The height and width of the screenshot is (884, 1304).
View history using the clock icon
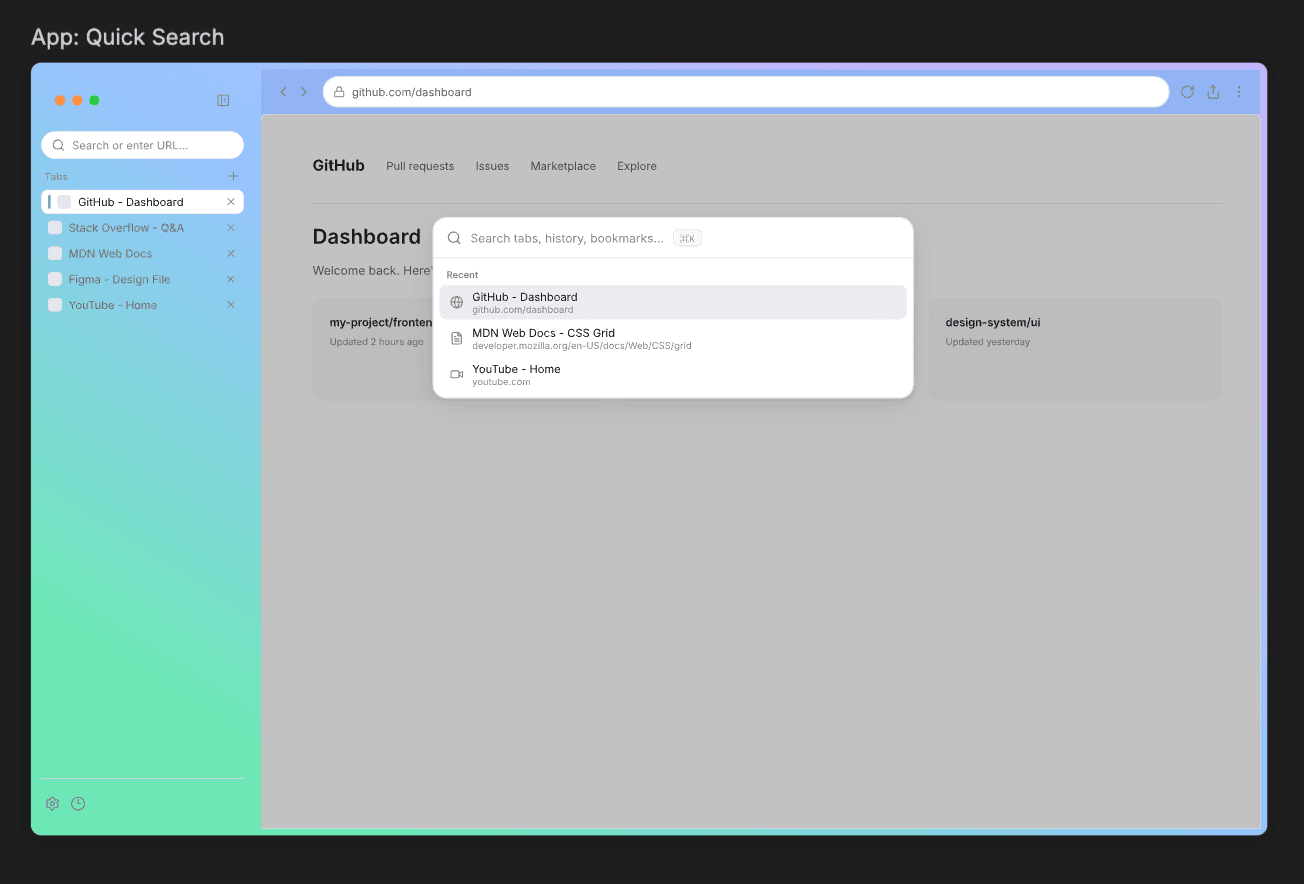tap(78, 803)
